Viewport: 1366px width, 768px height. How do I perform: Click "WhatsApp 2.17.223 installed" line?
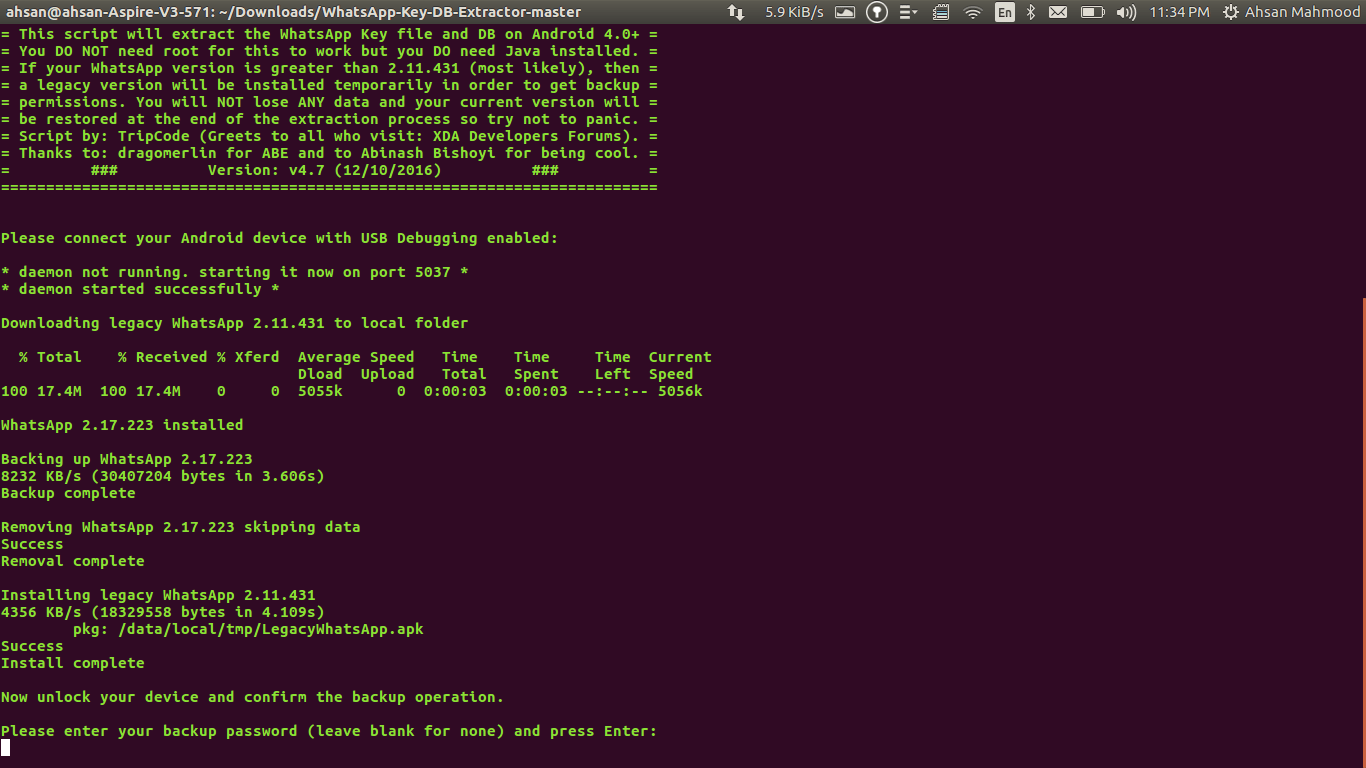pyautogui.click(x=122, y=425)
